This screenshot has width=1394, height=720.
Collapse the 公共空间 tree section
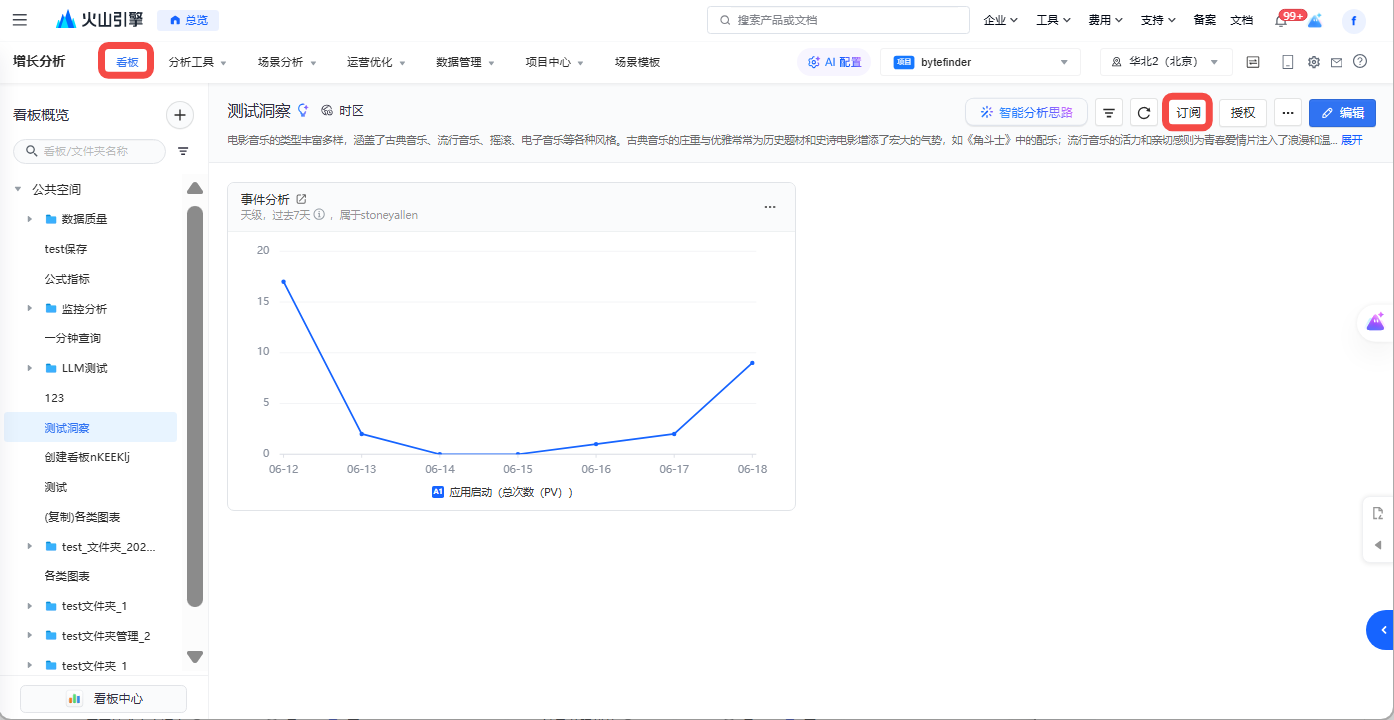pyautogui.click(x=18, y=189)
